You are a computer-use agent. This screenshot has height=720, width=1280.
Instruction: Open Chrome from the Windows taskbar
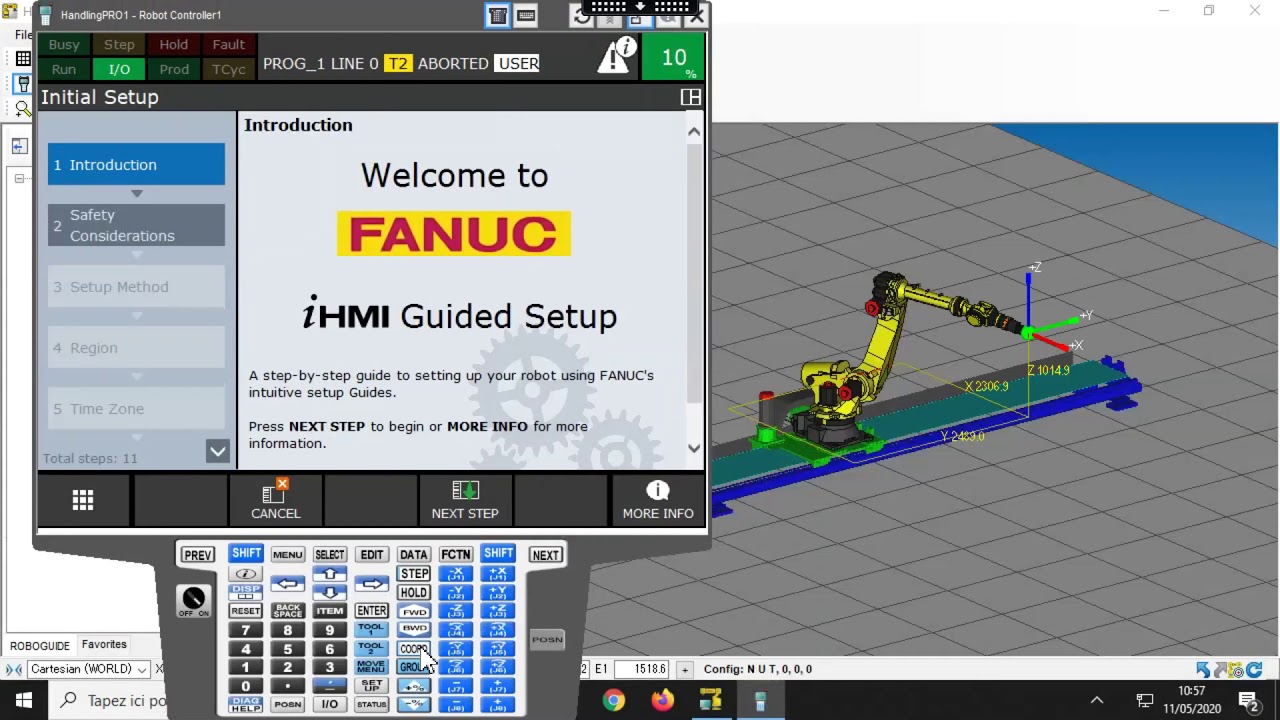click(x=613, y=700)
